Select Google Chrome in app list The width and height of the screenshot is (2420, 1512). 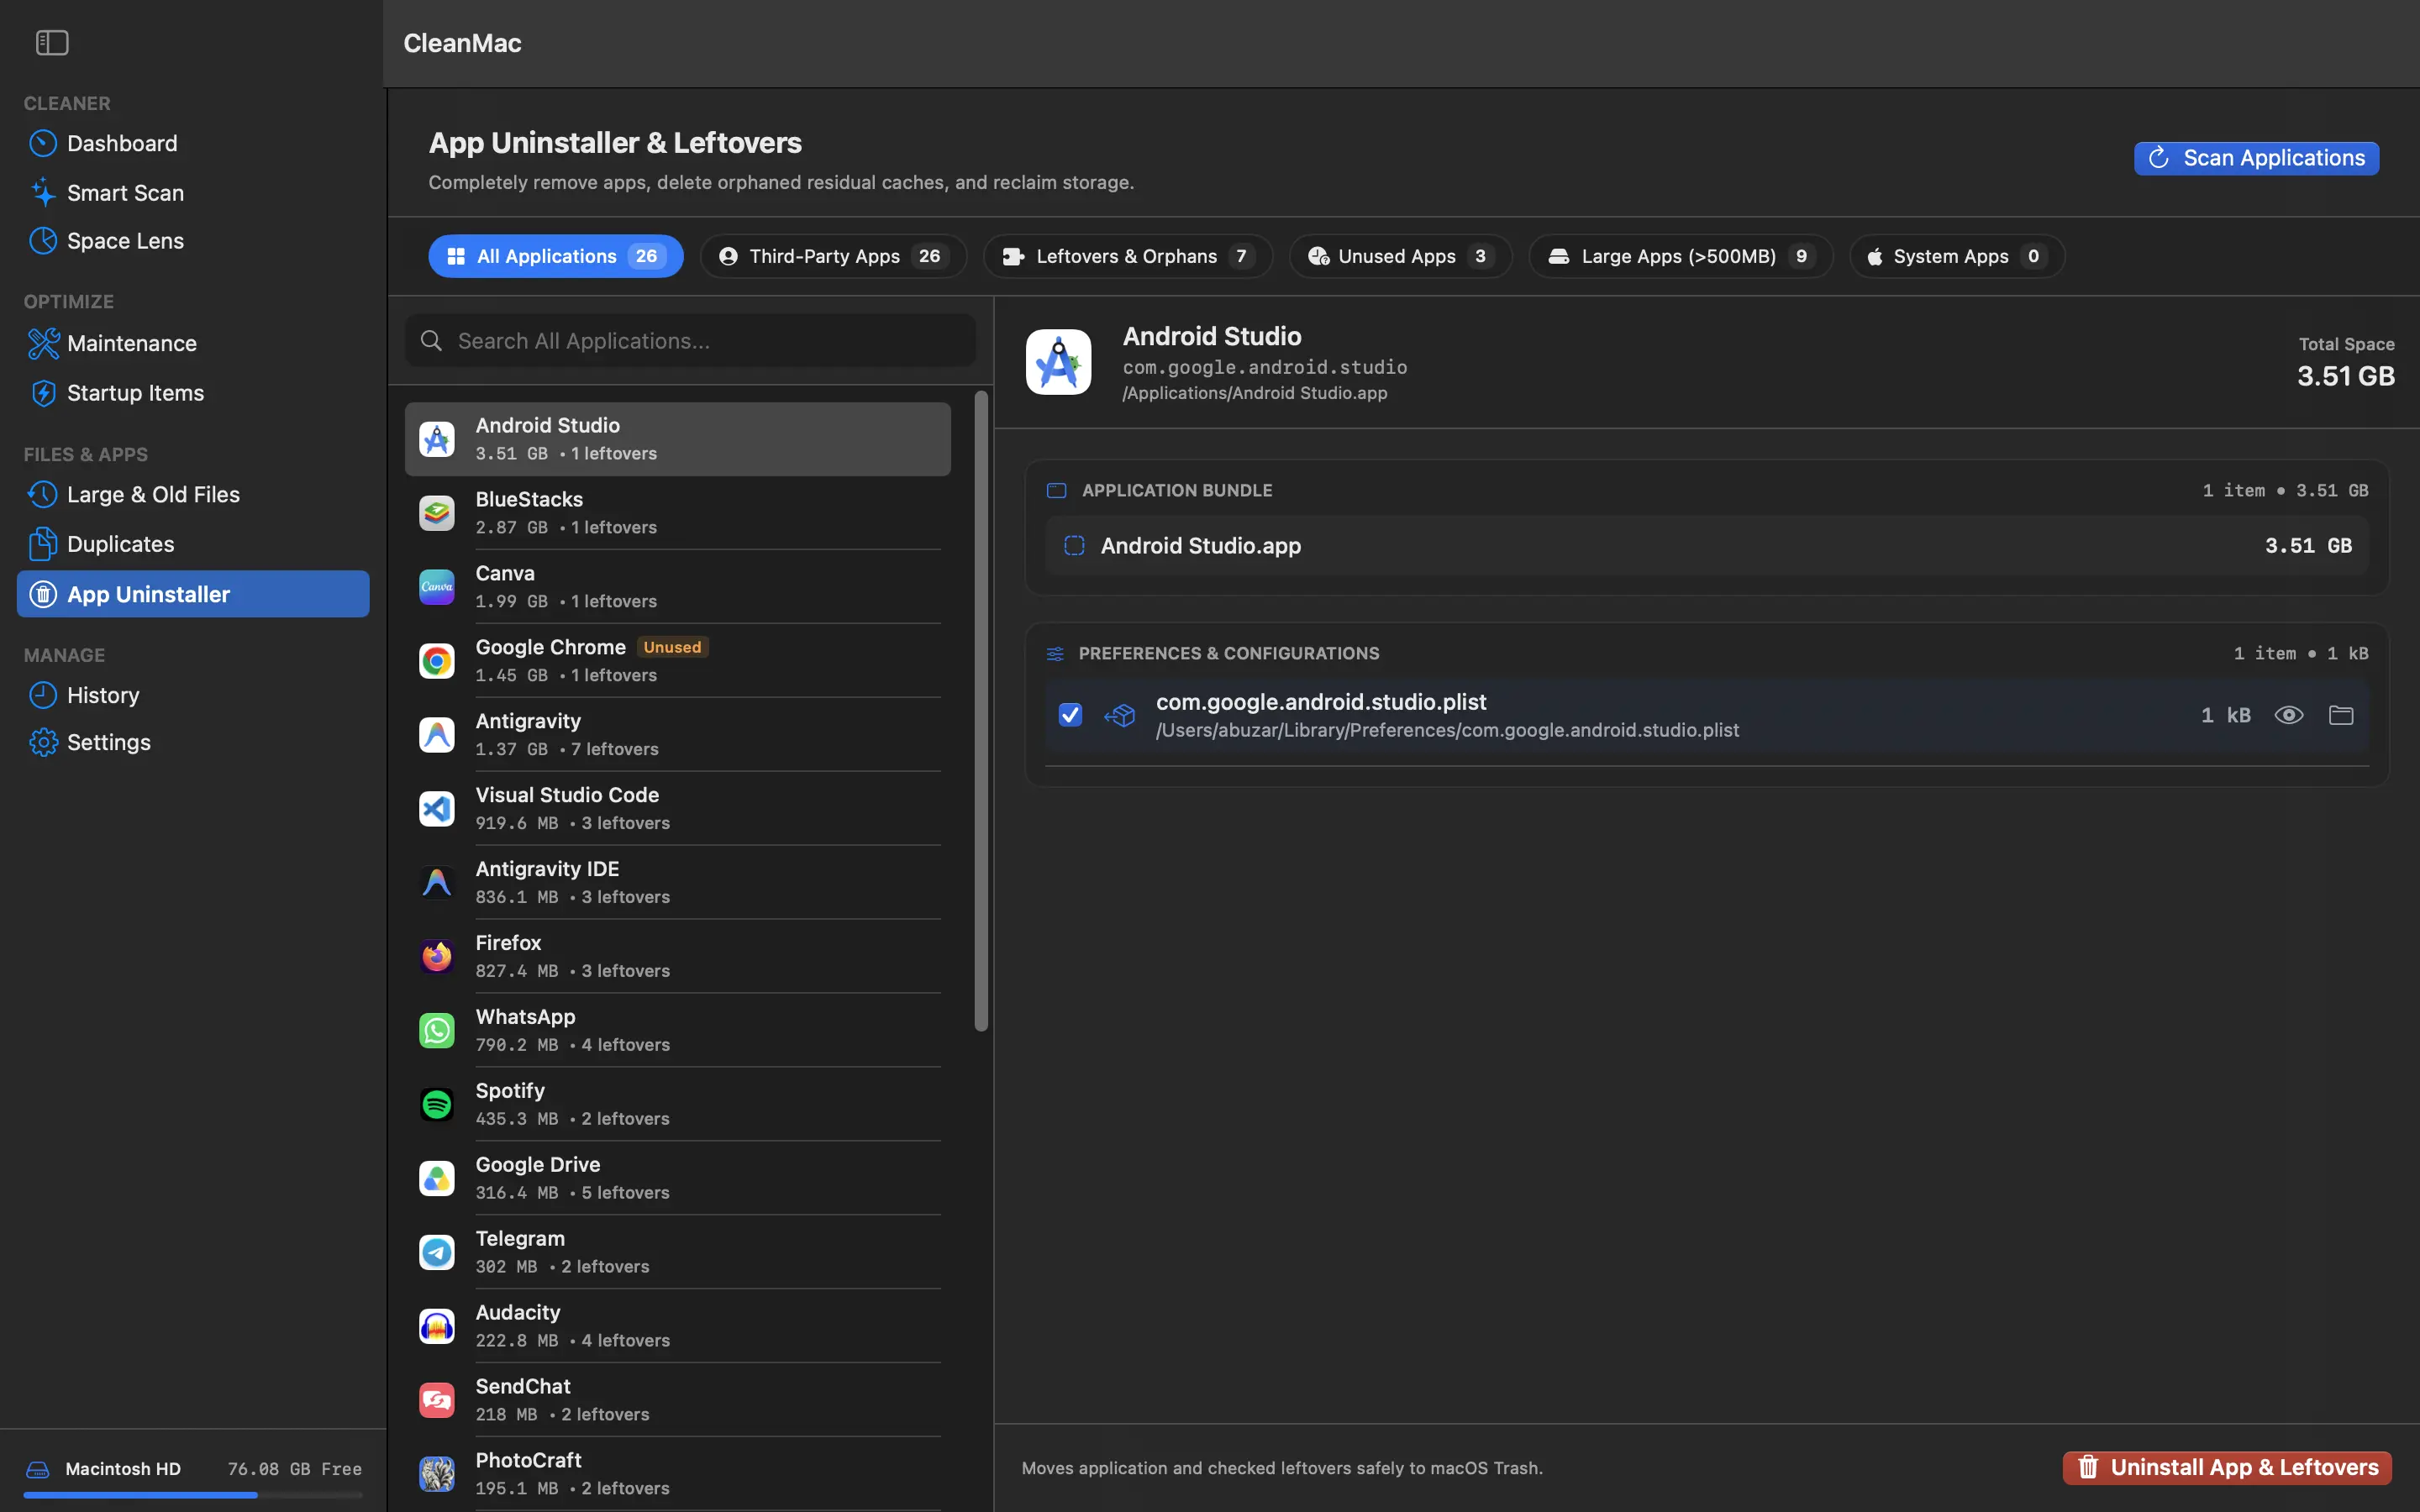(677, 661)
